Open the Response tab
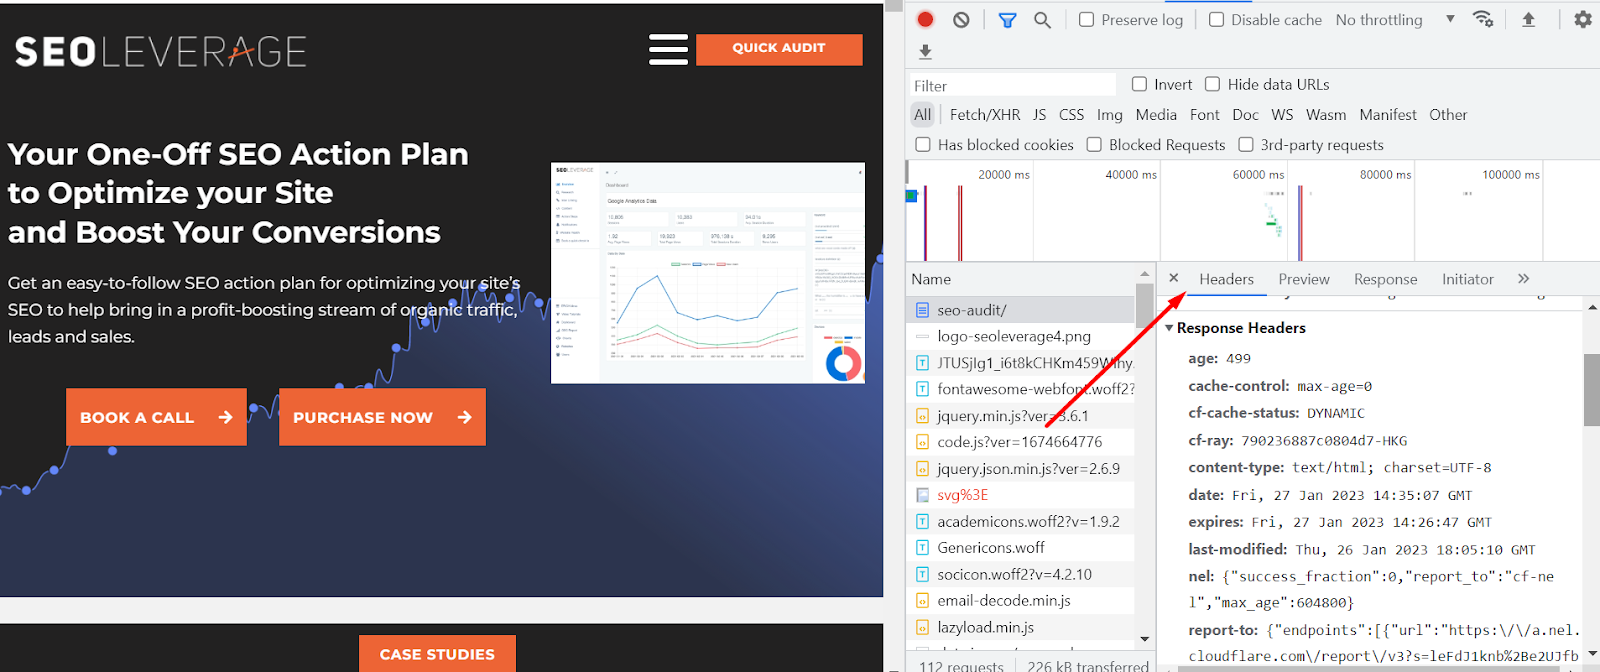 (x=1385, y=279)
